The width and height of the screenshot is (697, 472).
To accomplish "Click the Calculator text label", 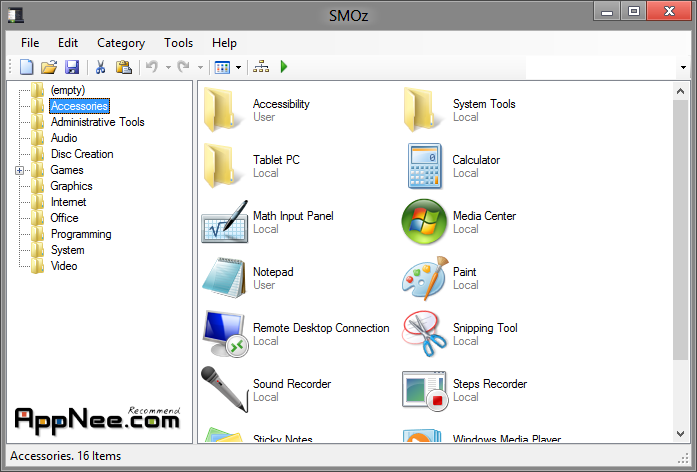I will point(476,160).
